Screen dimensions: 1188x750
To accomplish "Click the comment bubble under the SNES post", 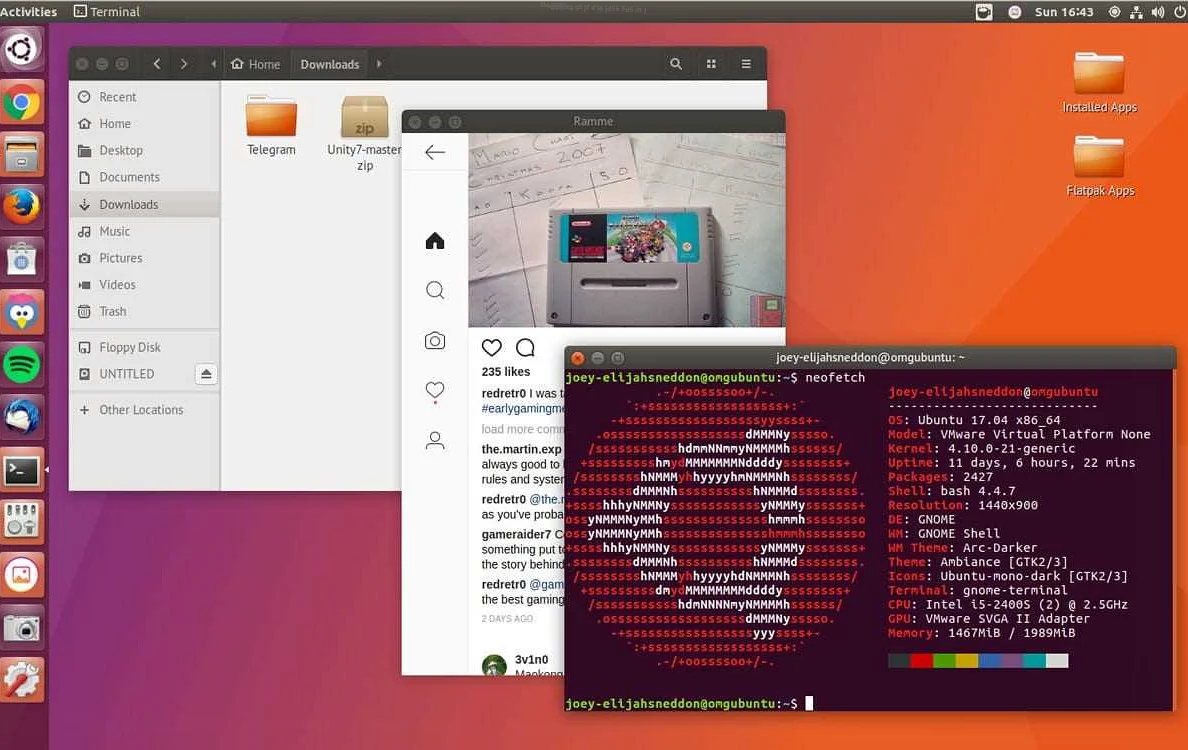I will pyautogui.click(x=525, y=347).
